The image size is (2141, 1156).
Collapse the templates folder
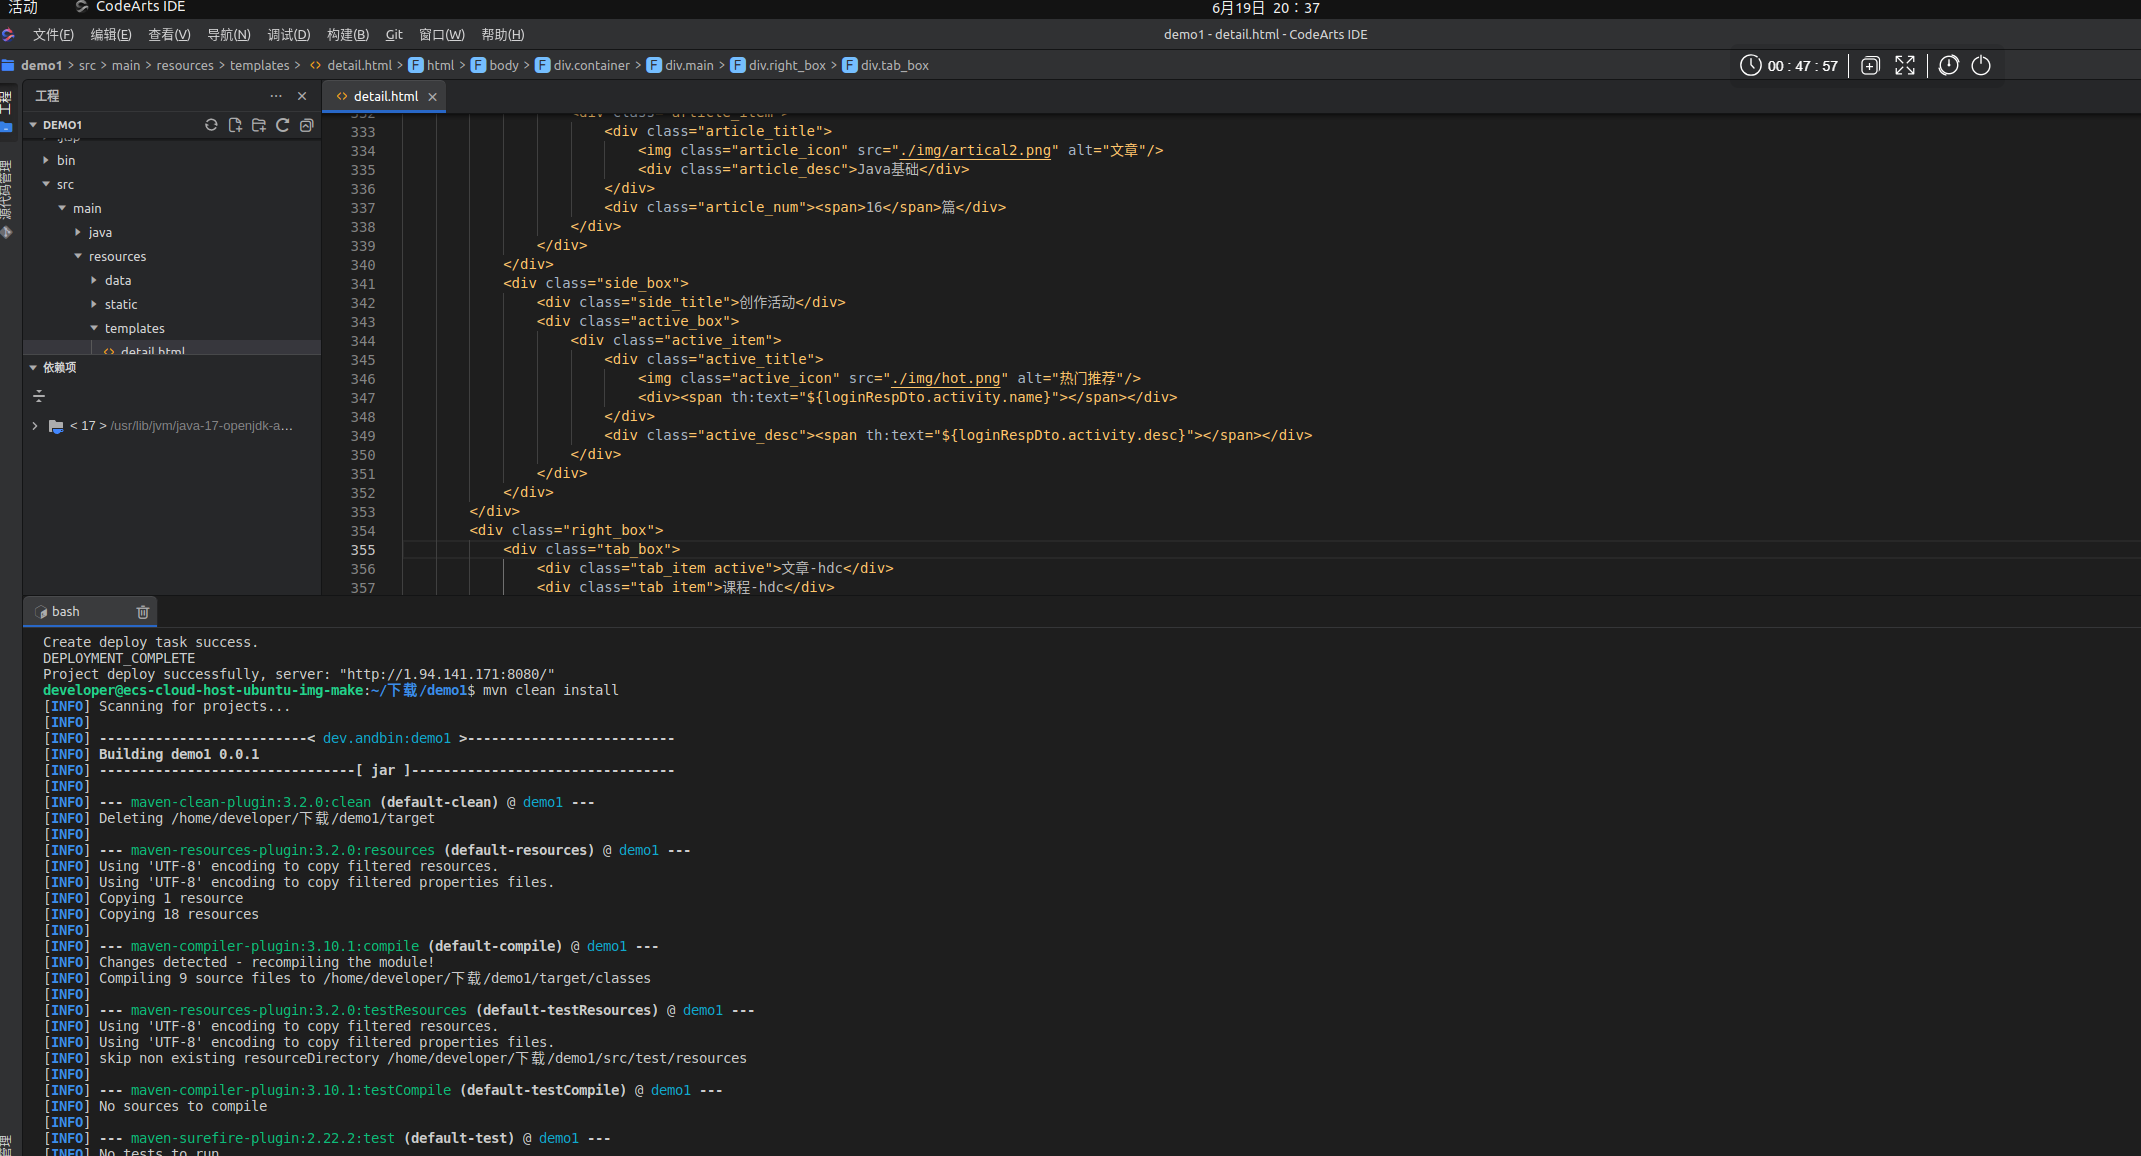94,328
